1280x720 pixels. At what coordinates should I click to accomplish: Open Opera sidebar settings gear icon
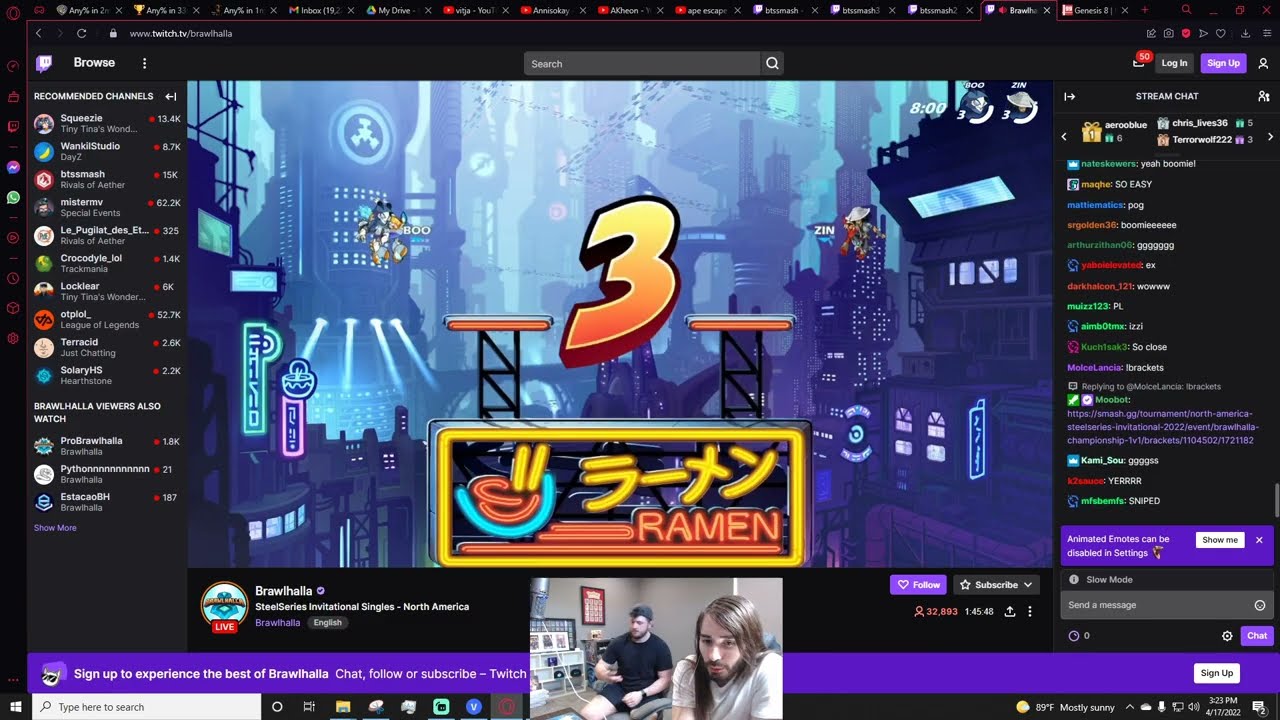13,338
